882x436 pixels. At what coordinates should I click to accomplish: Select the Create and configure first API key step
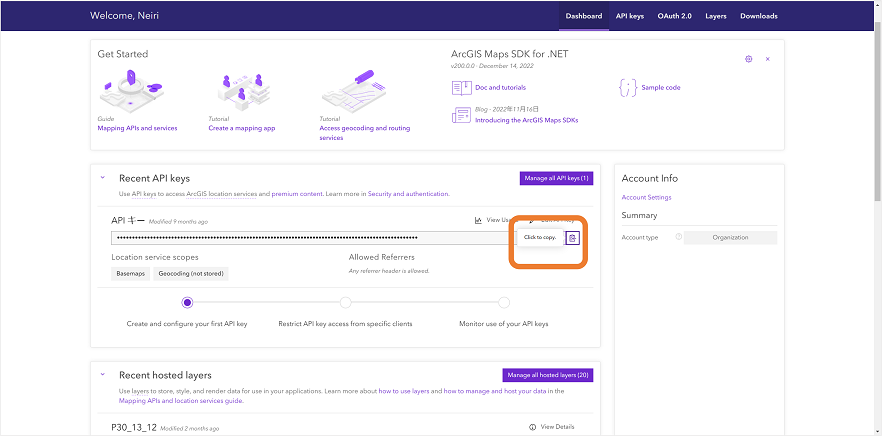coord(187,303)
